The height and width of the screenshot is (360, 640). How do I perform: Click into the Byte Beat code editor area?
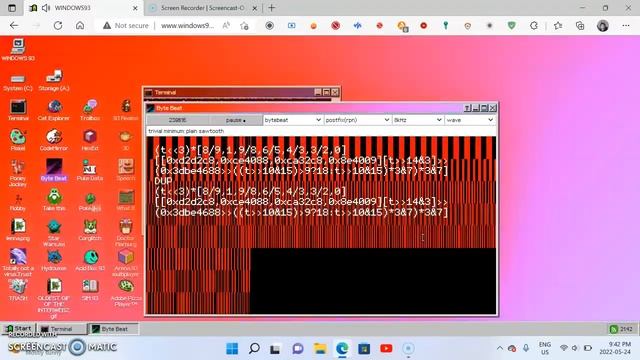click(x=321, y=225)
